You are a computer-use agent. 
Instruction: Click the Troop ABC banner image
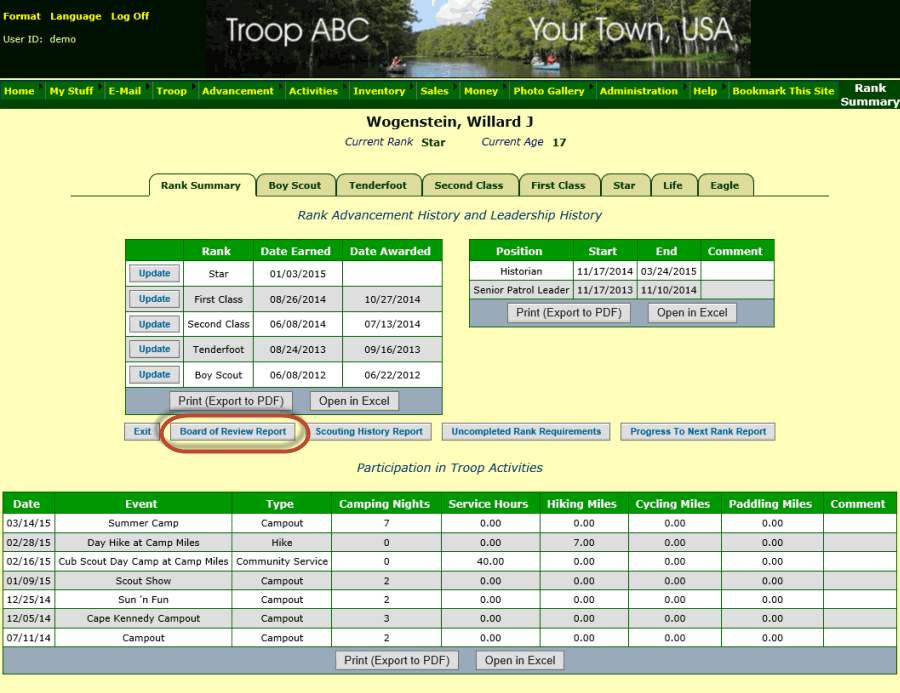[478, 38]
